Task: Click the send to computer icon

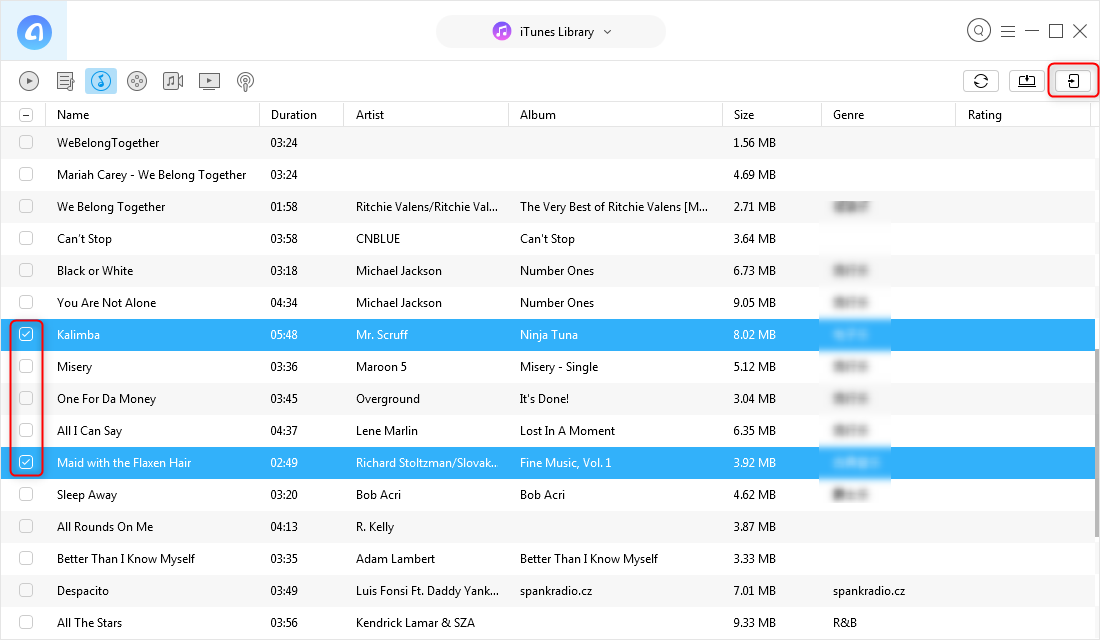Action: coord(1027,81)
